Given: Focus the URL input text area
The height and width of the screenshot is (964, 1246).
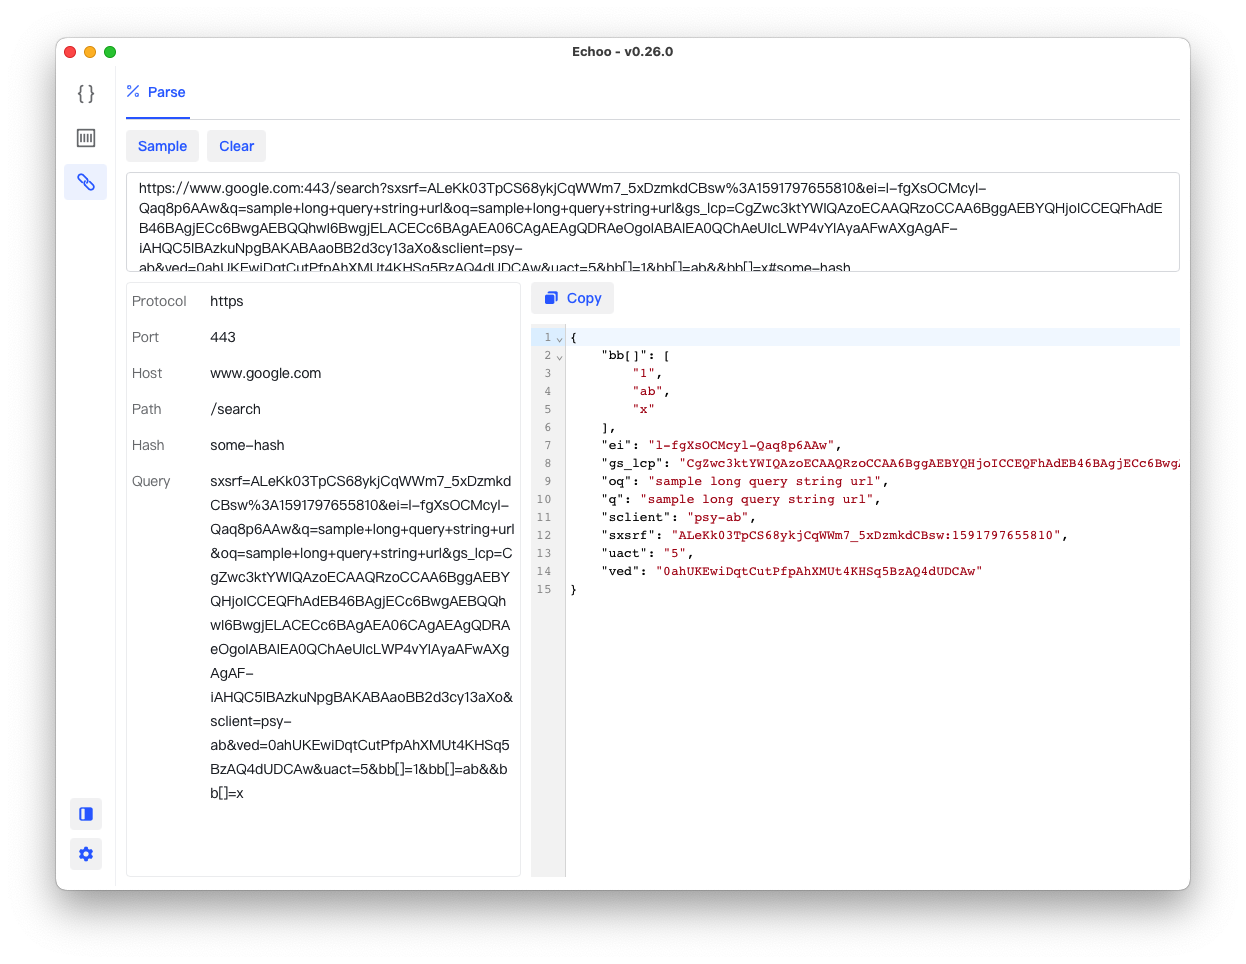Looking at the screenshot, I should point(652,222).
